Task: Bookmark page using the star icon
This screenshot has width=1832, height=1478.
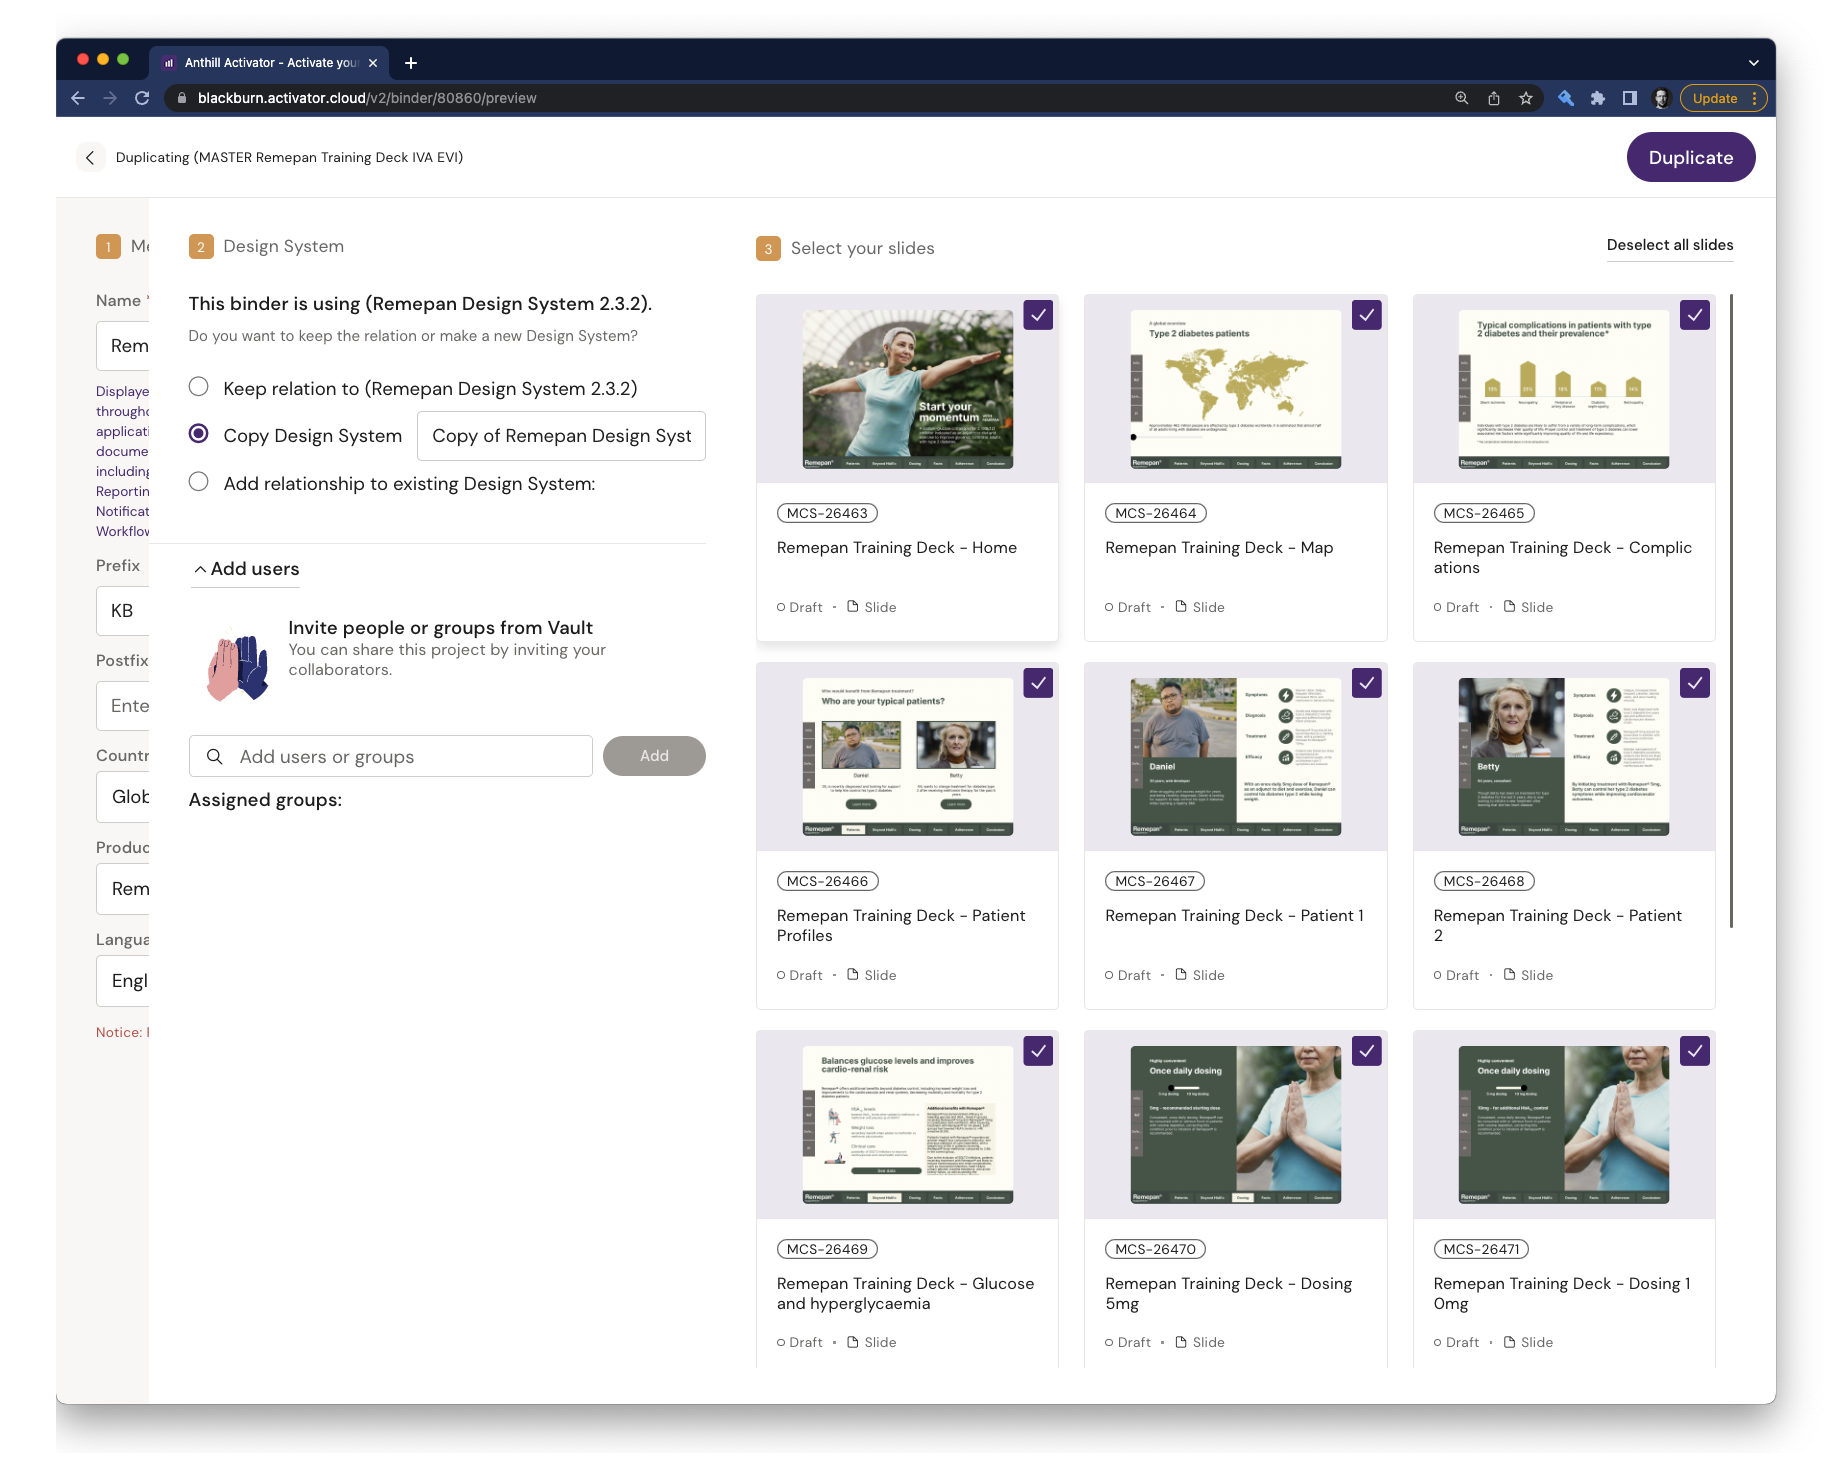Action: [x=1525, y=98]
